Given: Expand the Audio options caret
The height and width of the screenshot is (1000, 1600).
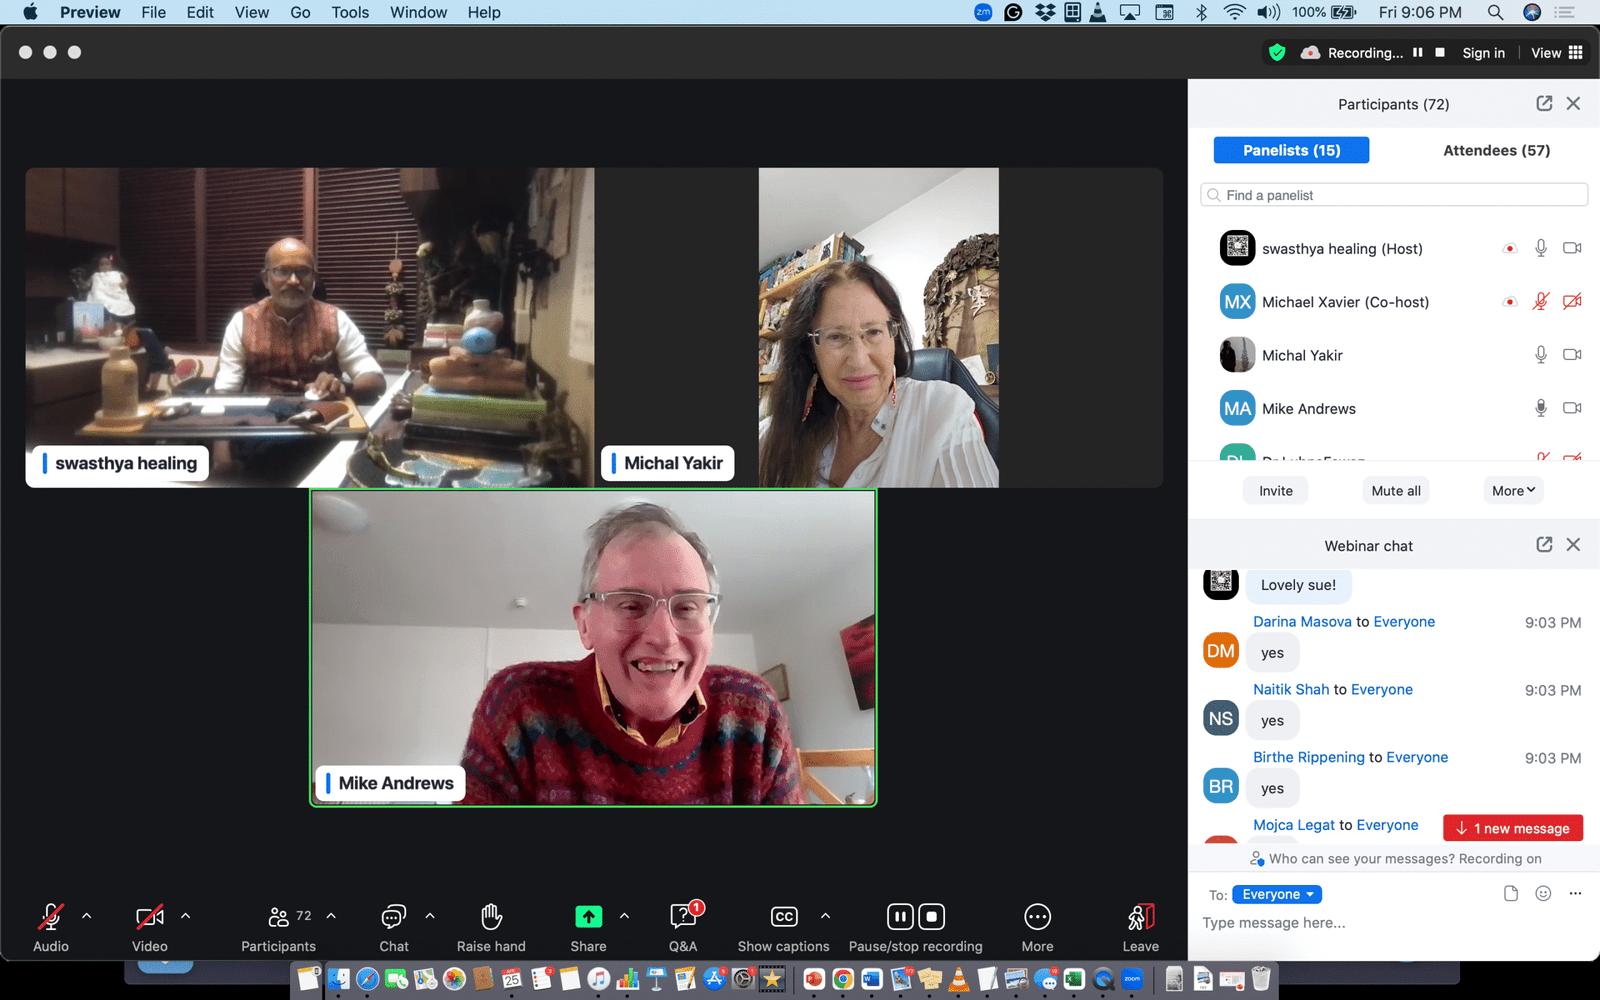Looking at the screenshot, I should (87, 915).
